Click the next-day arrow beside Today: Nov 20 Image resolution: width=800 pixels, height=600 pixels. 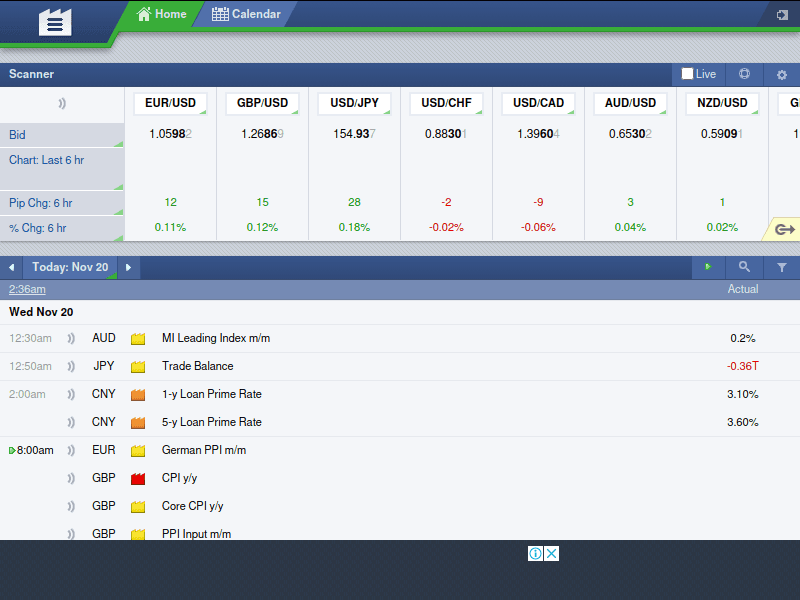[x=127, y=267]
